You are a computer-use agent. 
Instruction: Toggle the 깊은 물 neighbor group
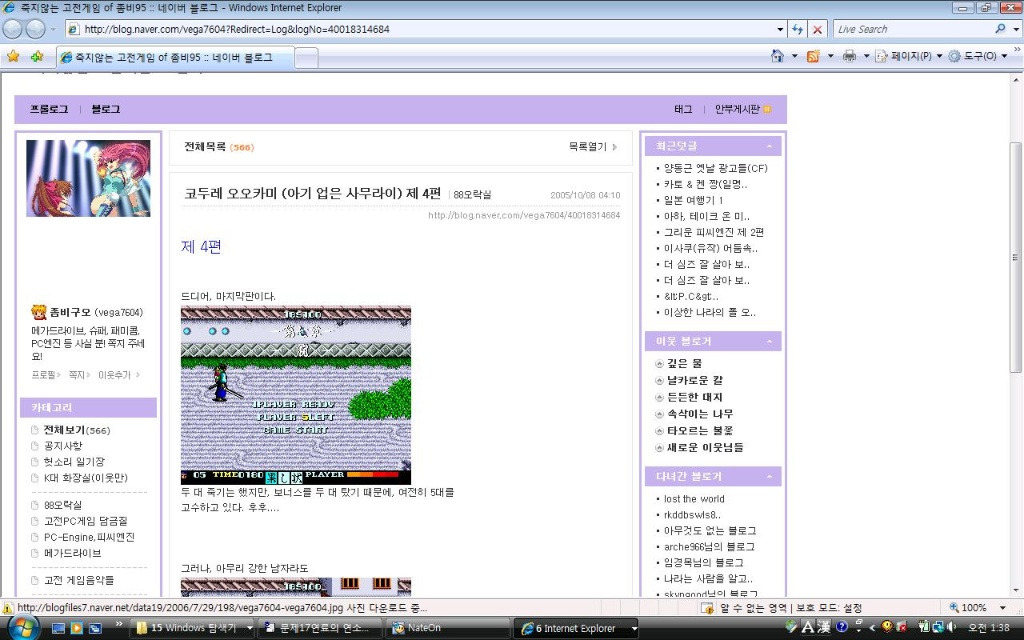click(x=659, y=364)
